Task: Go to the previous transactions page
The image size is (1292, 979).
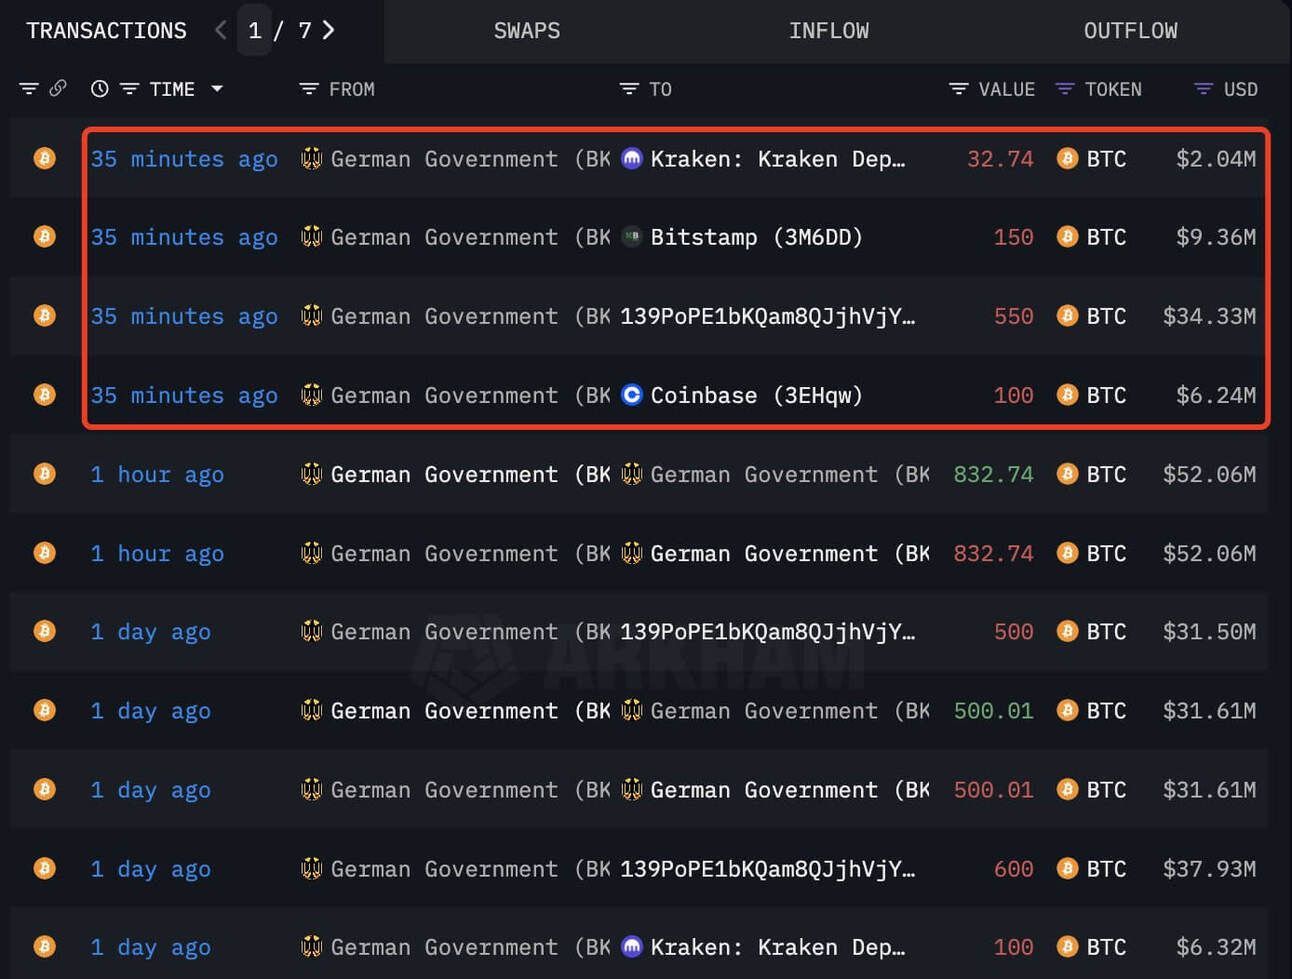Action: pos(221,30)
